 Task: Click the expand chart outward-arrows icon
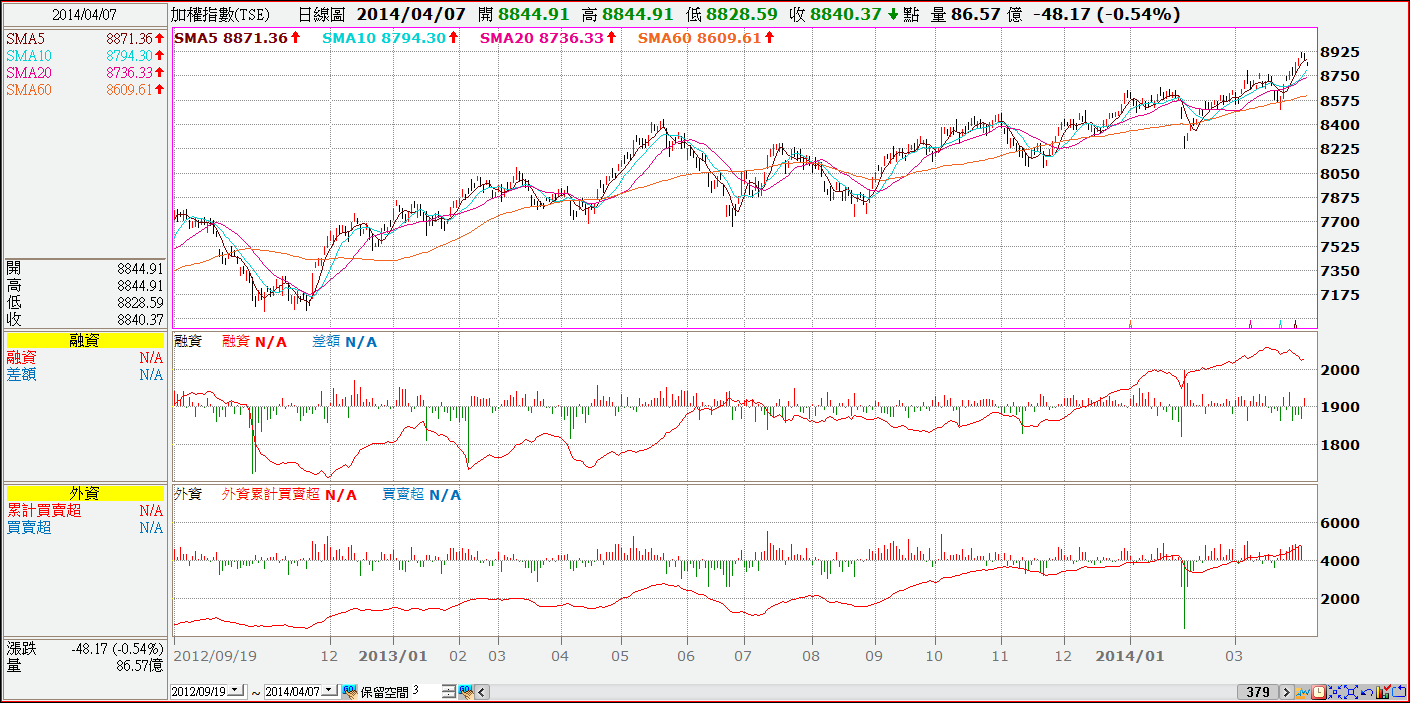point(1351,692)
